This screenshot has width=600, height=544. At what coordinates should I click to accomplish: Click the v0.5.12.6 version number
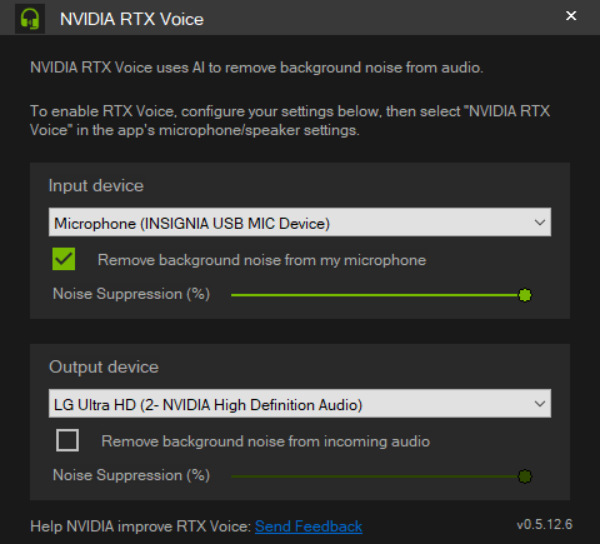[547, 524]
